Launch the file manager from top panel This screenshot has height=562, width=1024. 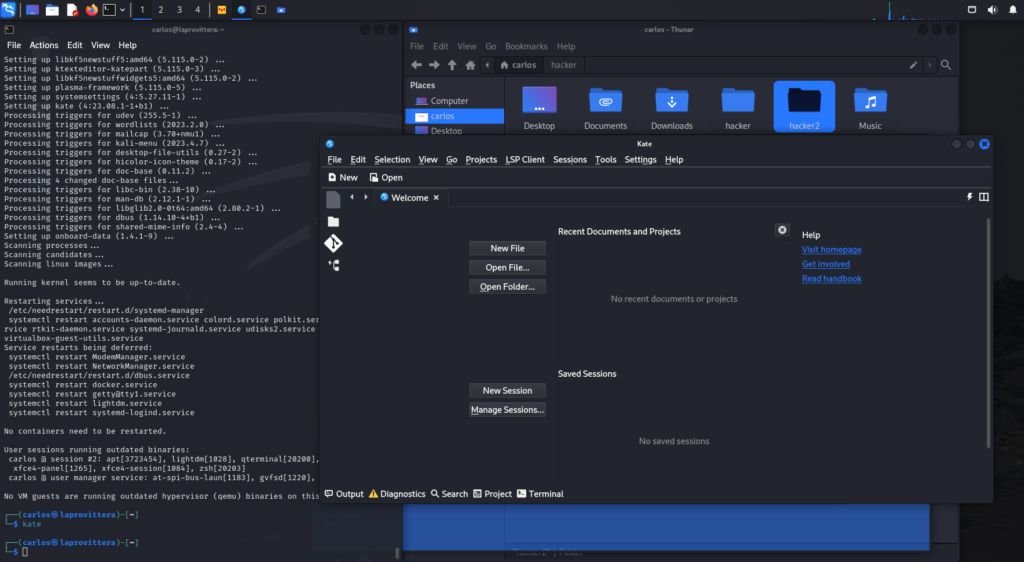point(52,10)
